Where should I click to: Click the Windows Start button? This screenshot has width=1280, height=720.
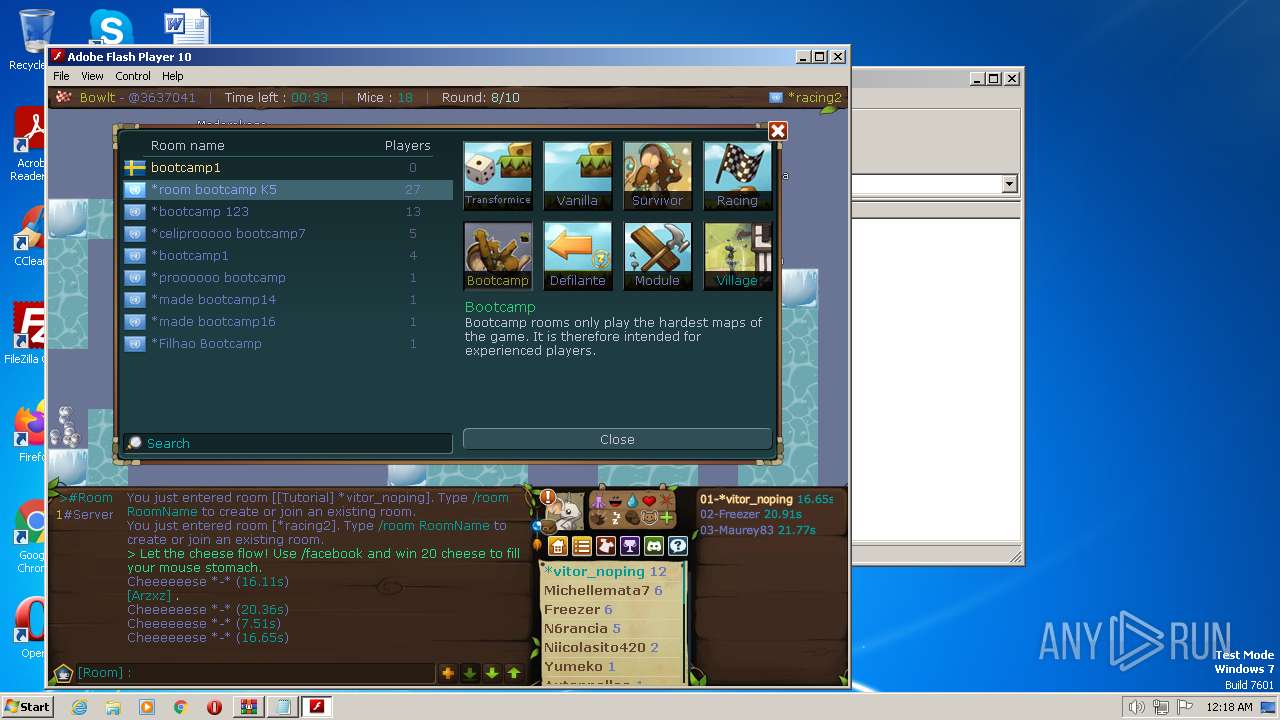[x=28, y=707]
